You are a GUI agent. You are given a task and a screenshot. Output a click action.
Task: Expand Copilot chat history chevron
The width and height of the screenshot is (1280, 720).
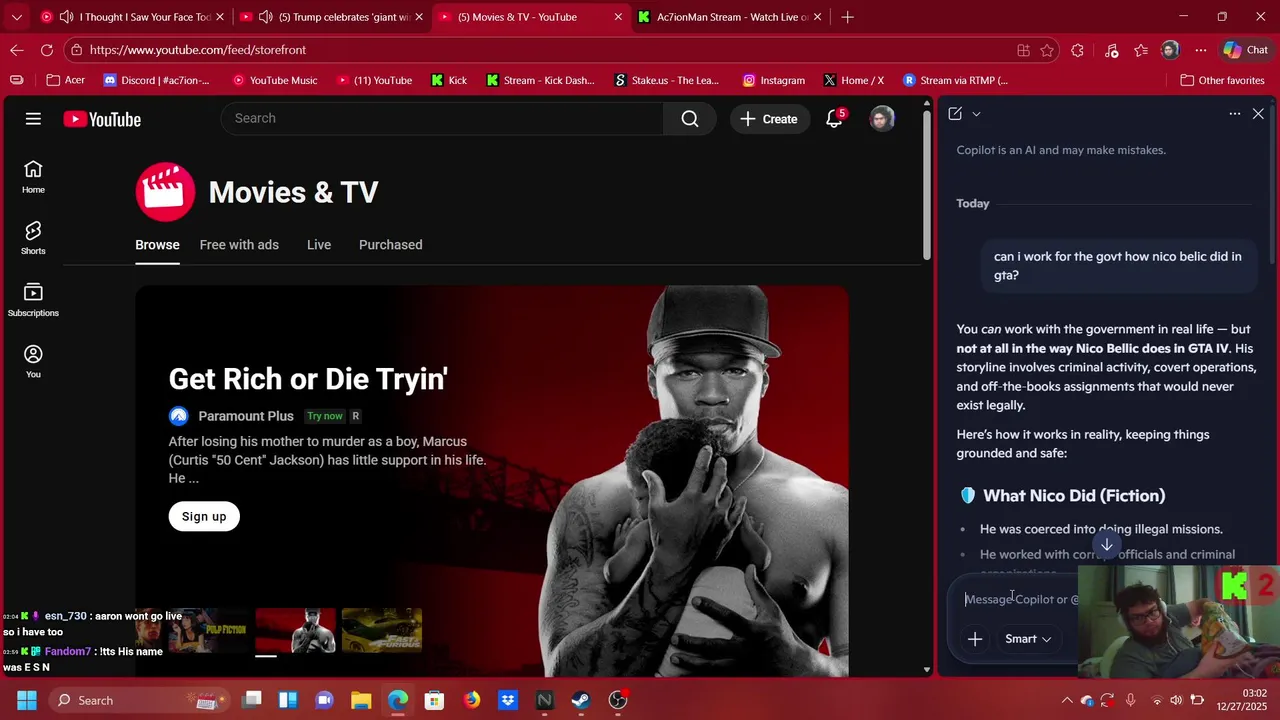pos(976,114)
